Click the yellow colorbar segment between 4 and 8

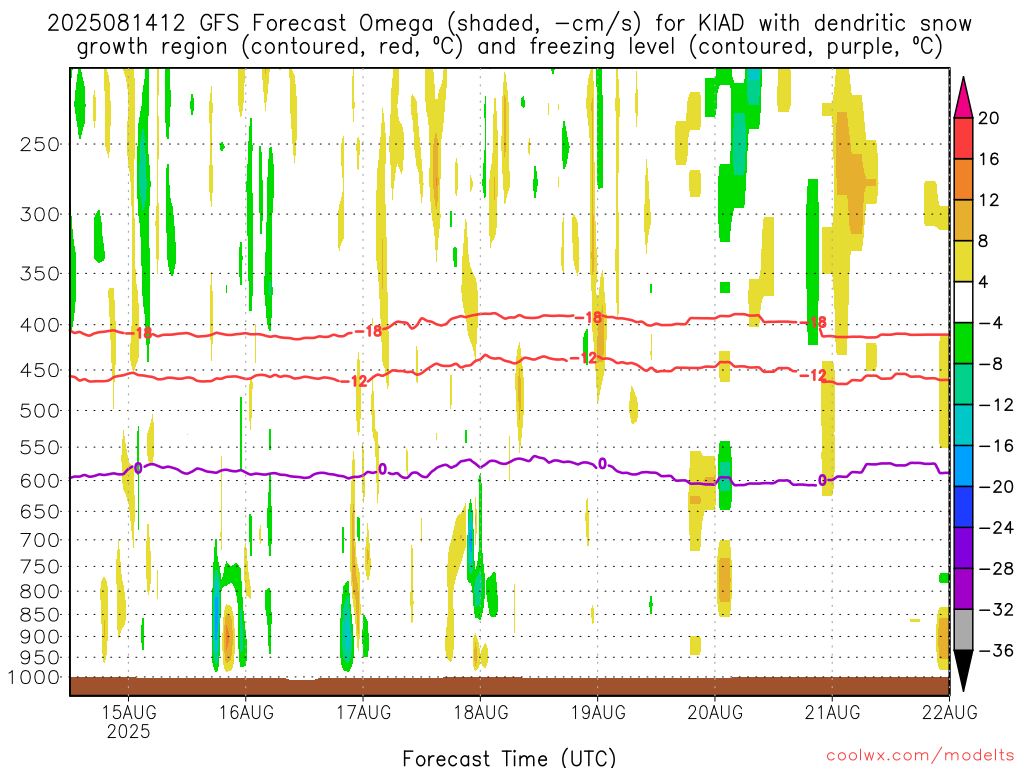pyautogui.click(x=963, y=261)
